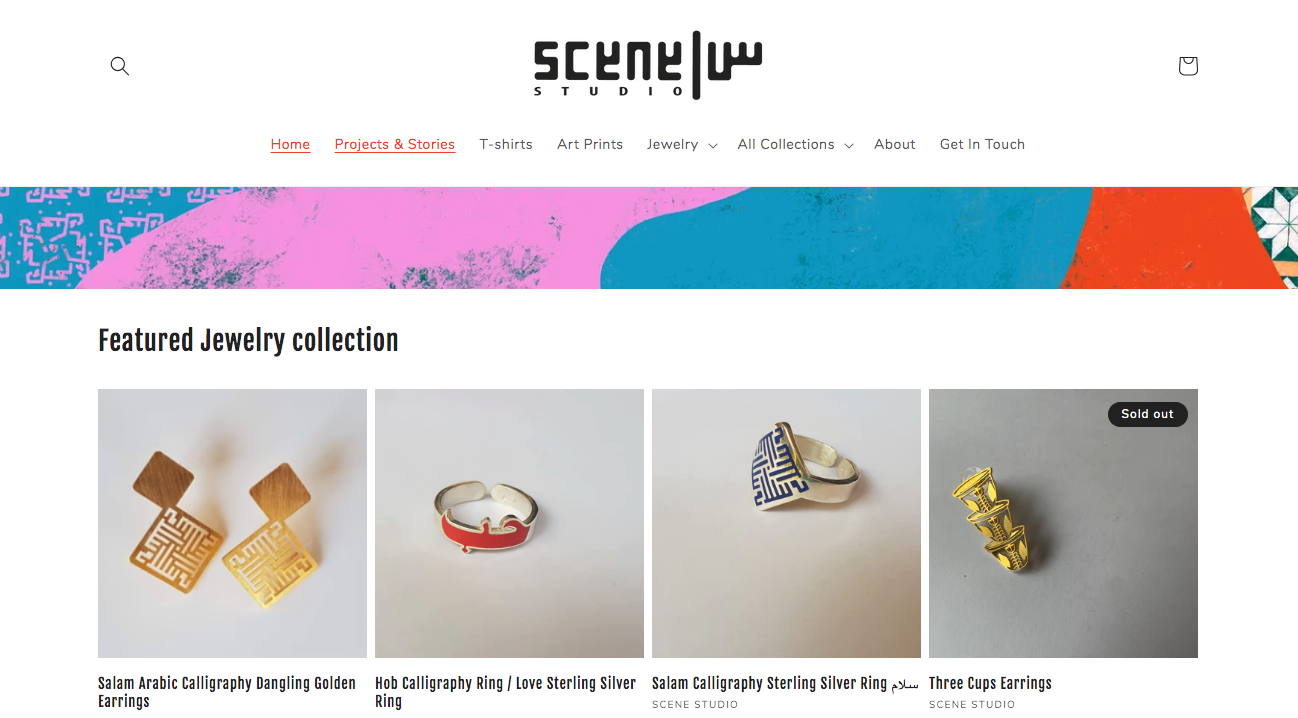The height and width of the screenshot is (718, 1298).
Task: Open Three Cups Earrings product title
Action: [990, 683]
